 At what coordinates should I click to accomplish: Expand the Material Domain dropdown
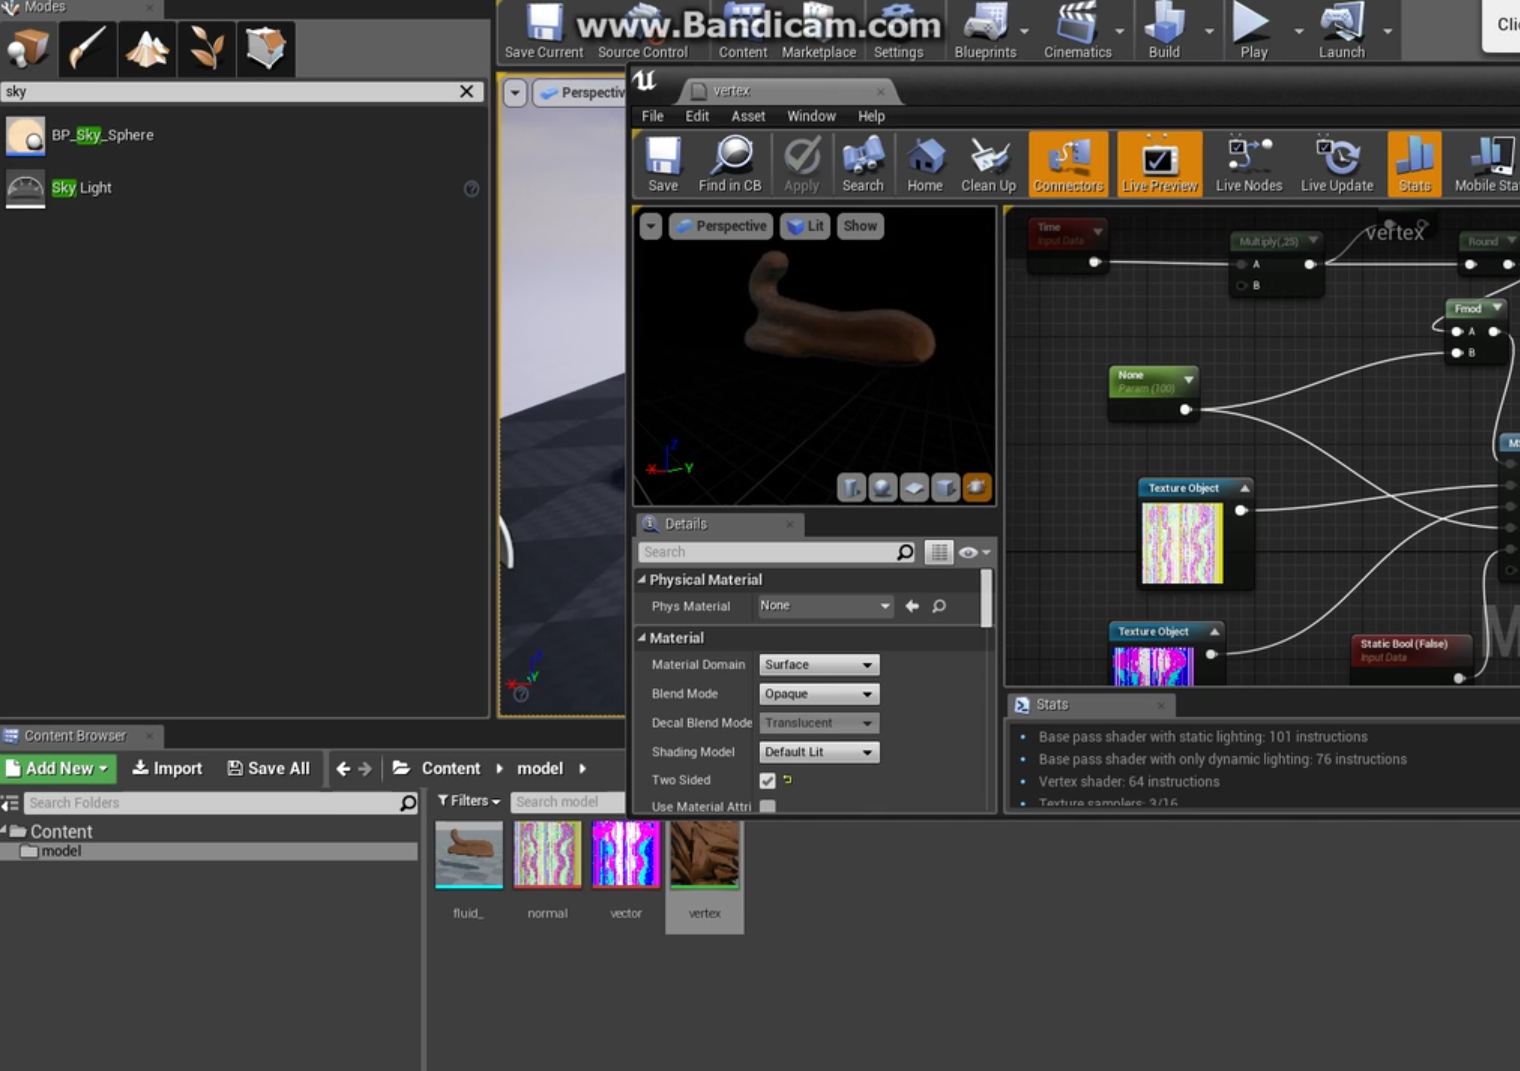coord(819,665)
